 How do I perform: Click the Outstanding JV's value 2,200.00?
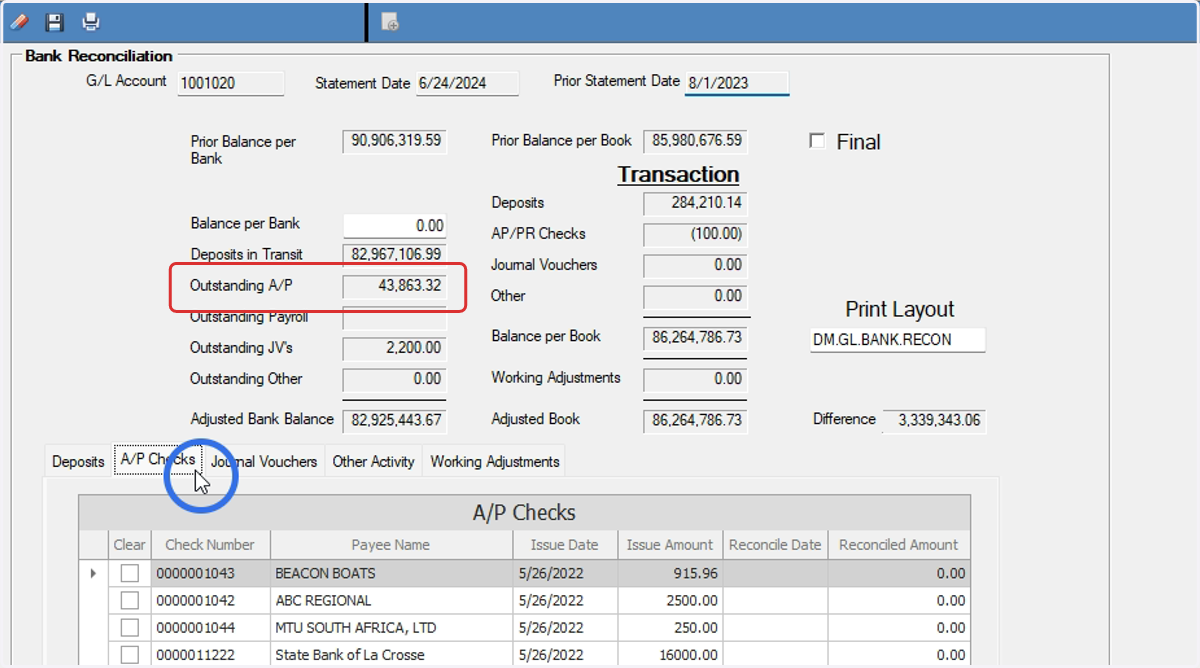coord(394,348)
